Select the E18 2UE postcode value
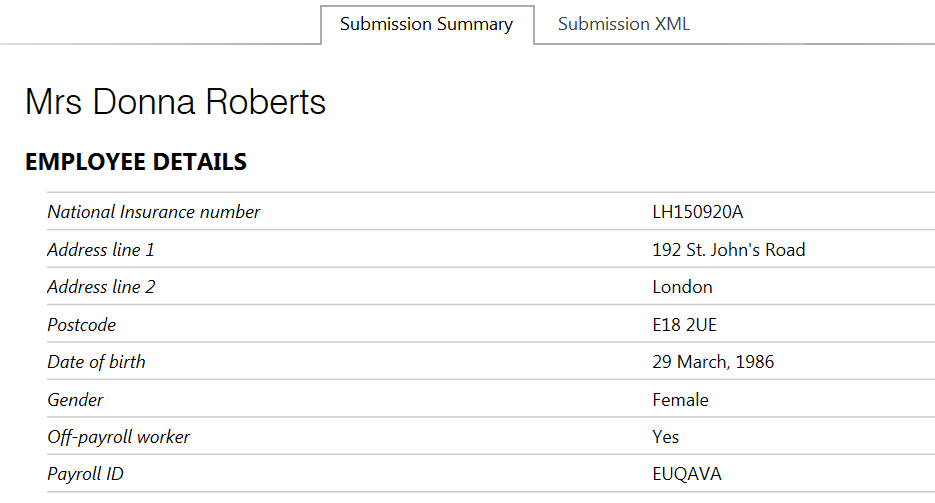 [684, 325]
